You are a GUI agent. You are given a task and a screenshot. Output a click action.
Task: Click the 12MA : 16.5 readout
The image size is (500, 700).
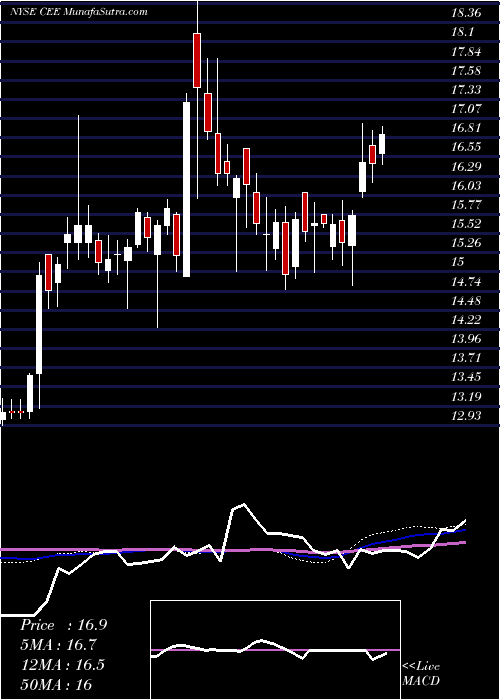tap(62, 665)
